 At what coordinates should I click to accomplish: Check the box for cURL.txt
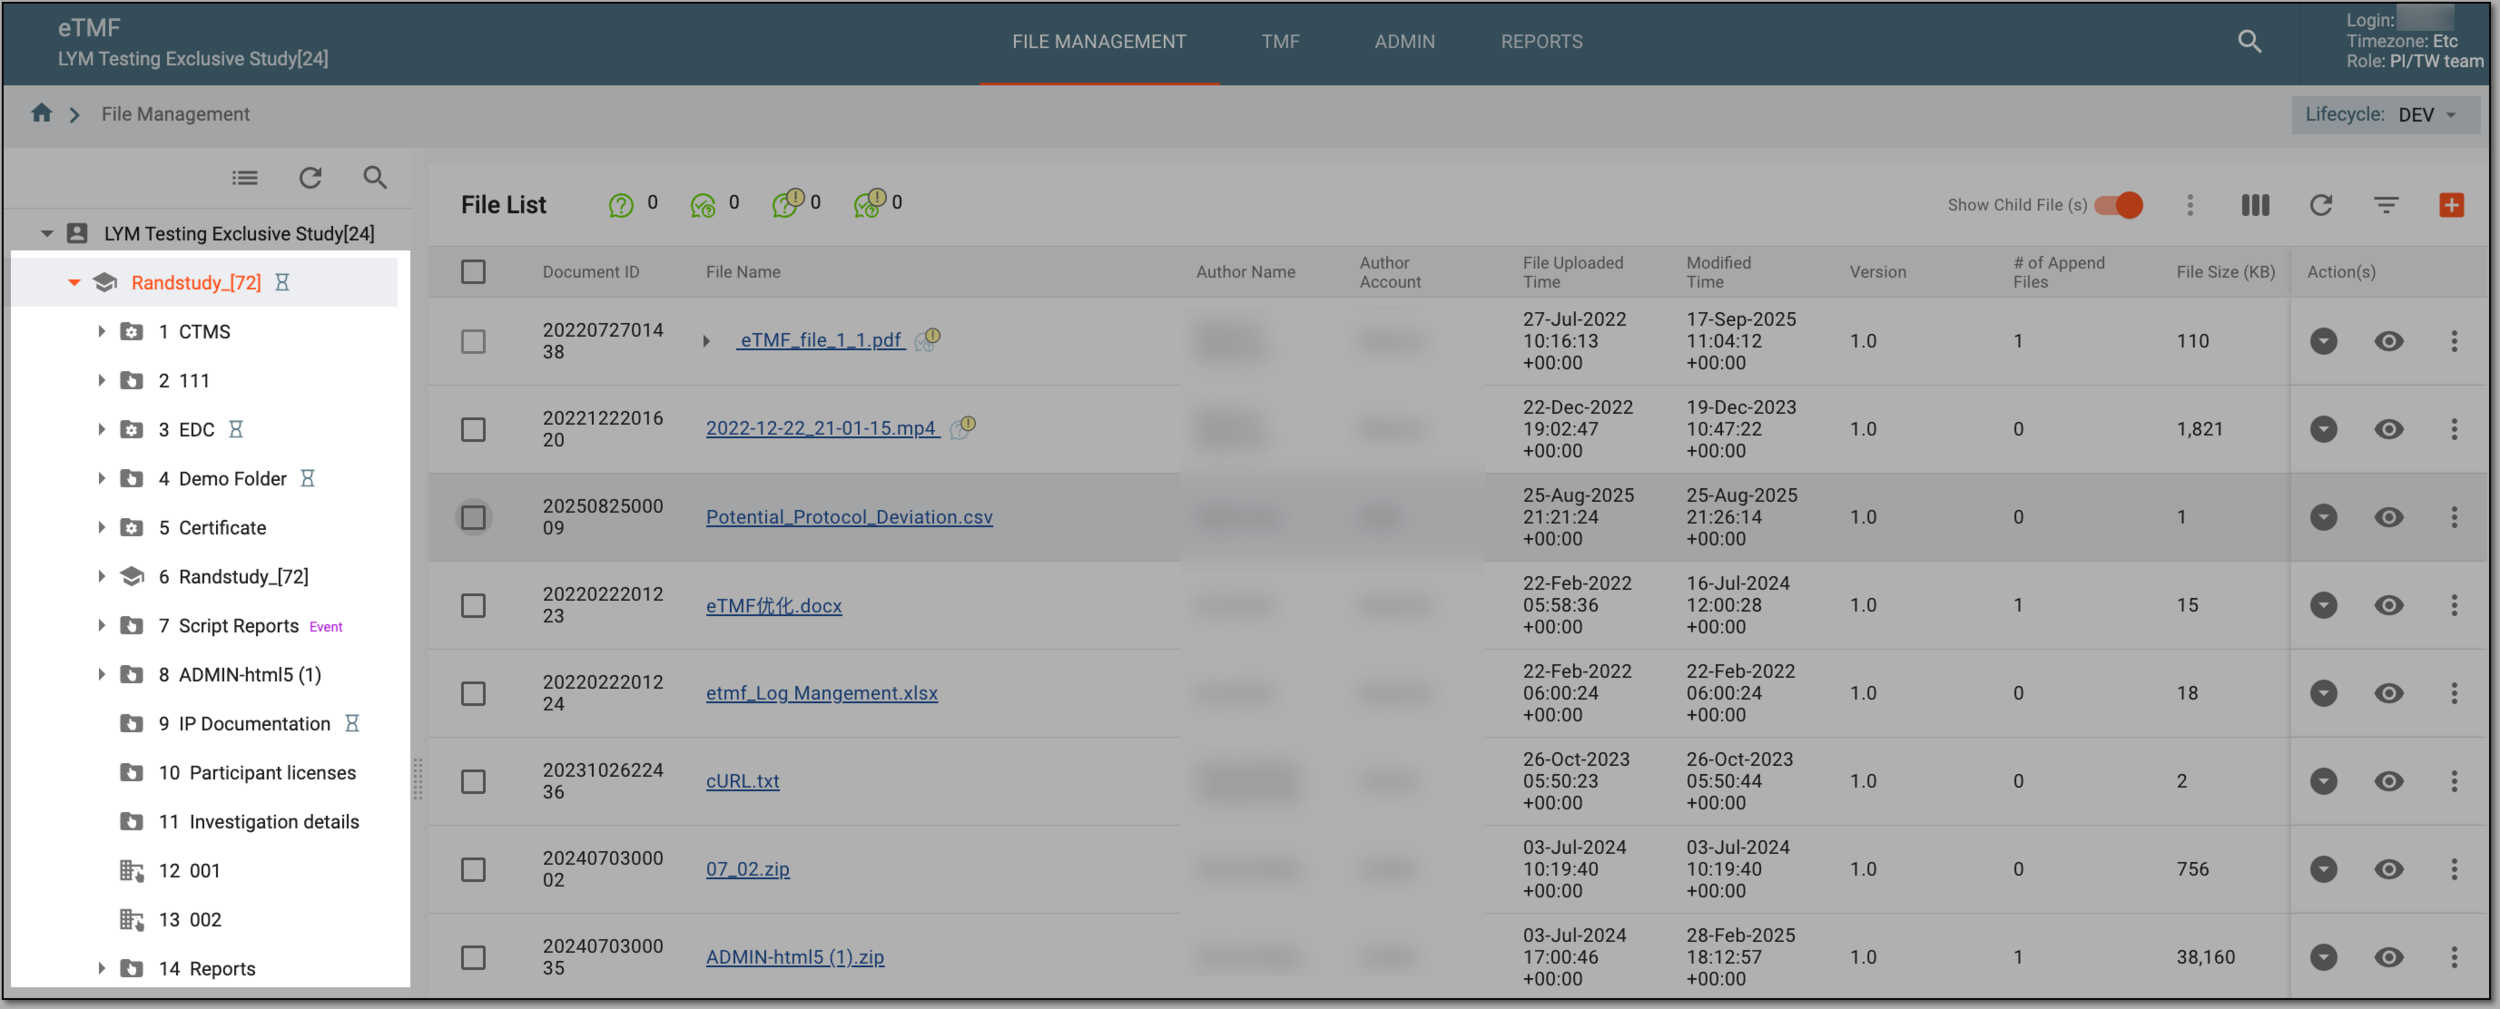pyautogui.click(x=473, y=781)
